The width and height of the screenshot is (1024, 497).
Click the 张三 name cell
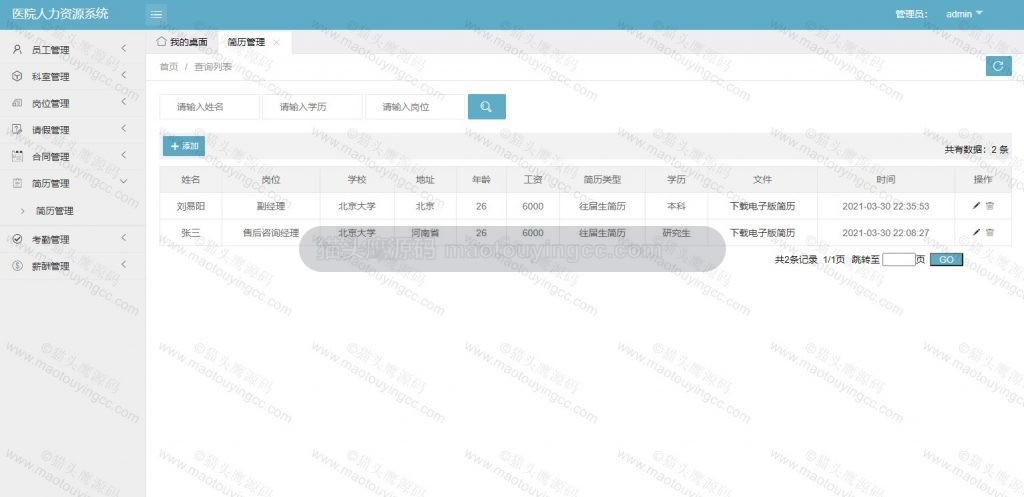[x=191, y=233]
